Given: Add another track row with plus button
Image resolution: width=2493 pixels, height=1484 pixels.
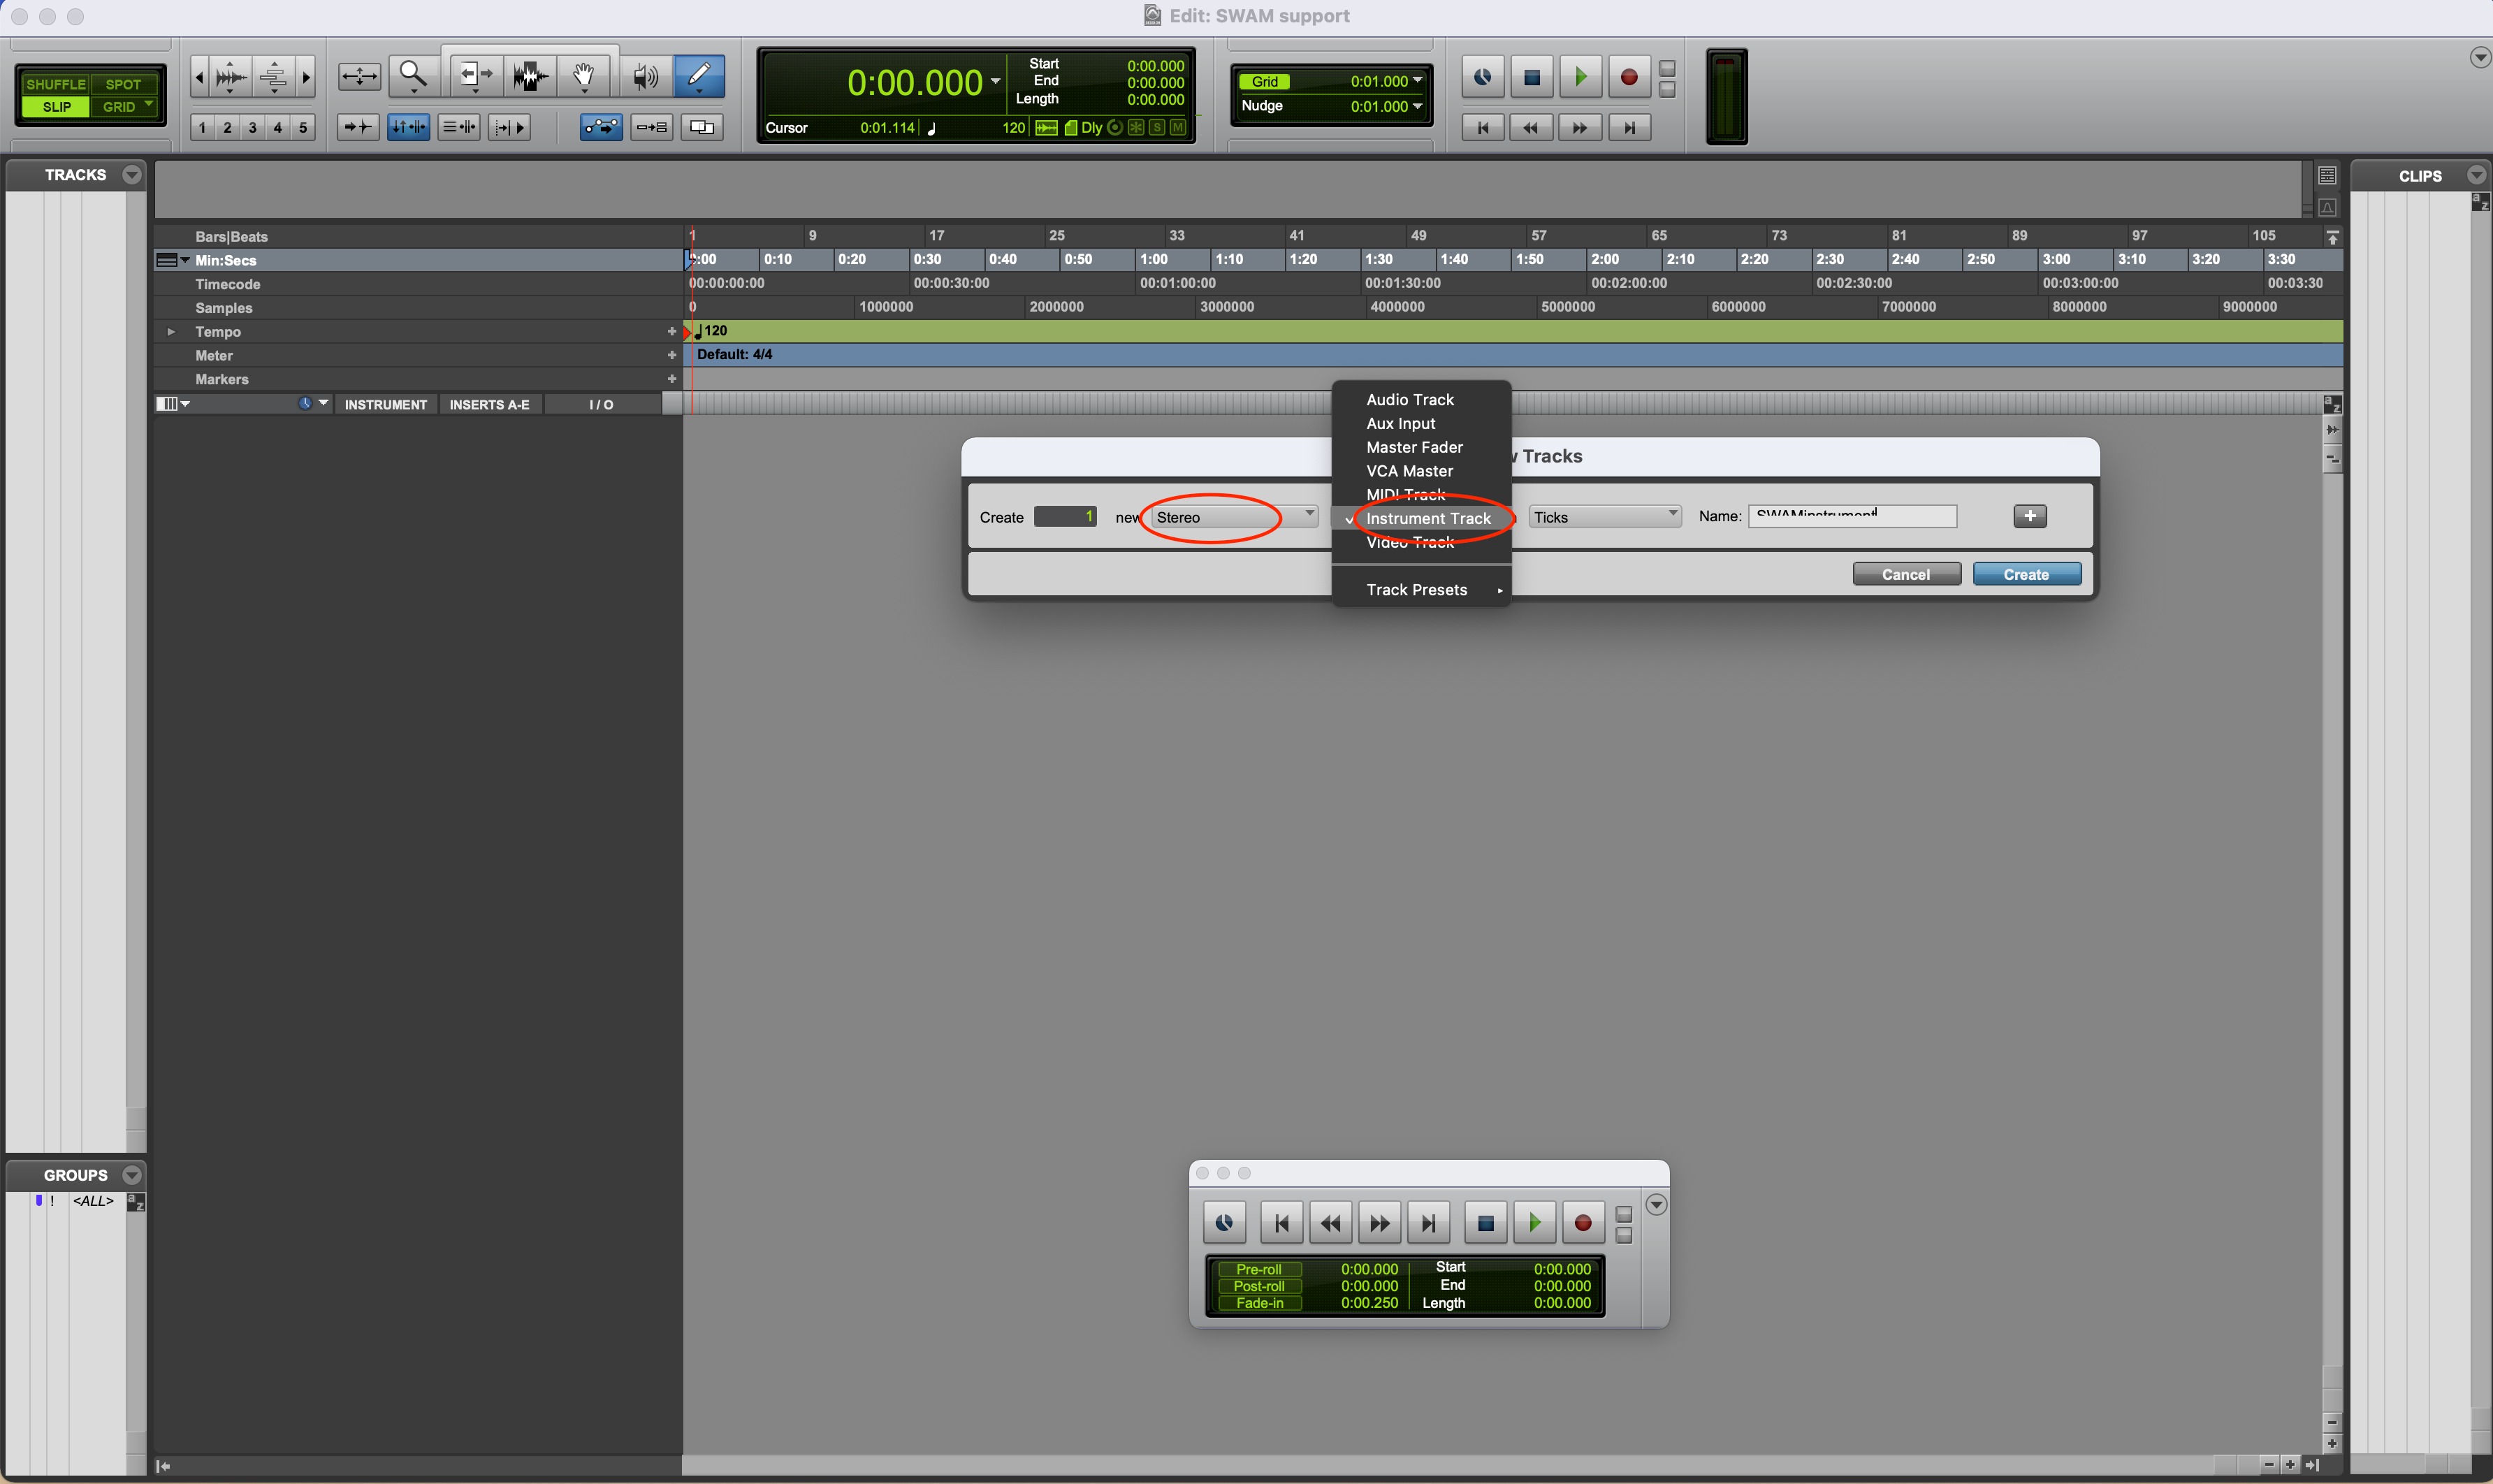Looking at the screenshot, I should [2030, 516].
